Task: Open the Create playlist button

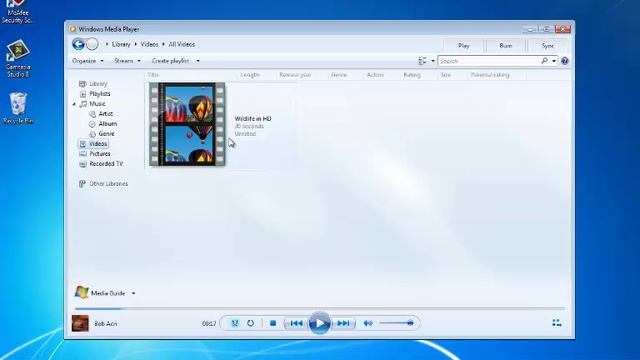Action: point(170,61)
